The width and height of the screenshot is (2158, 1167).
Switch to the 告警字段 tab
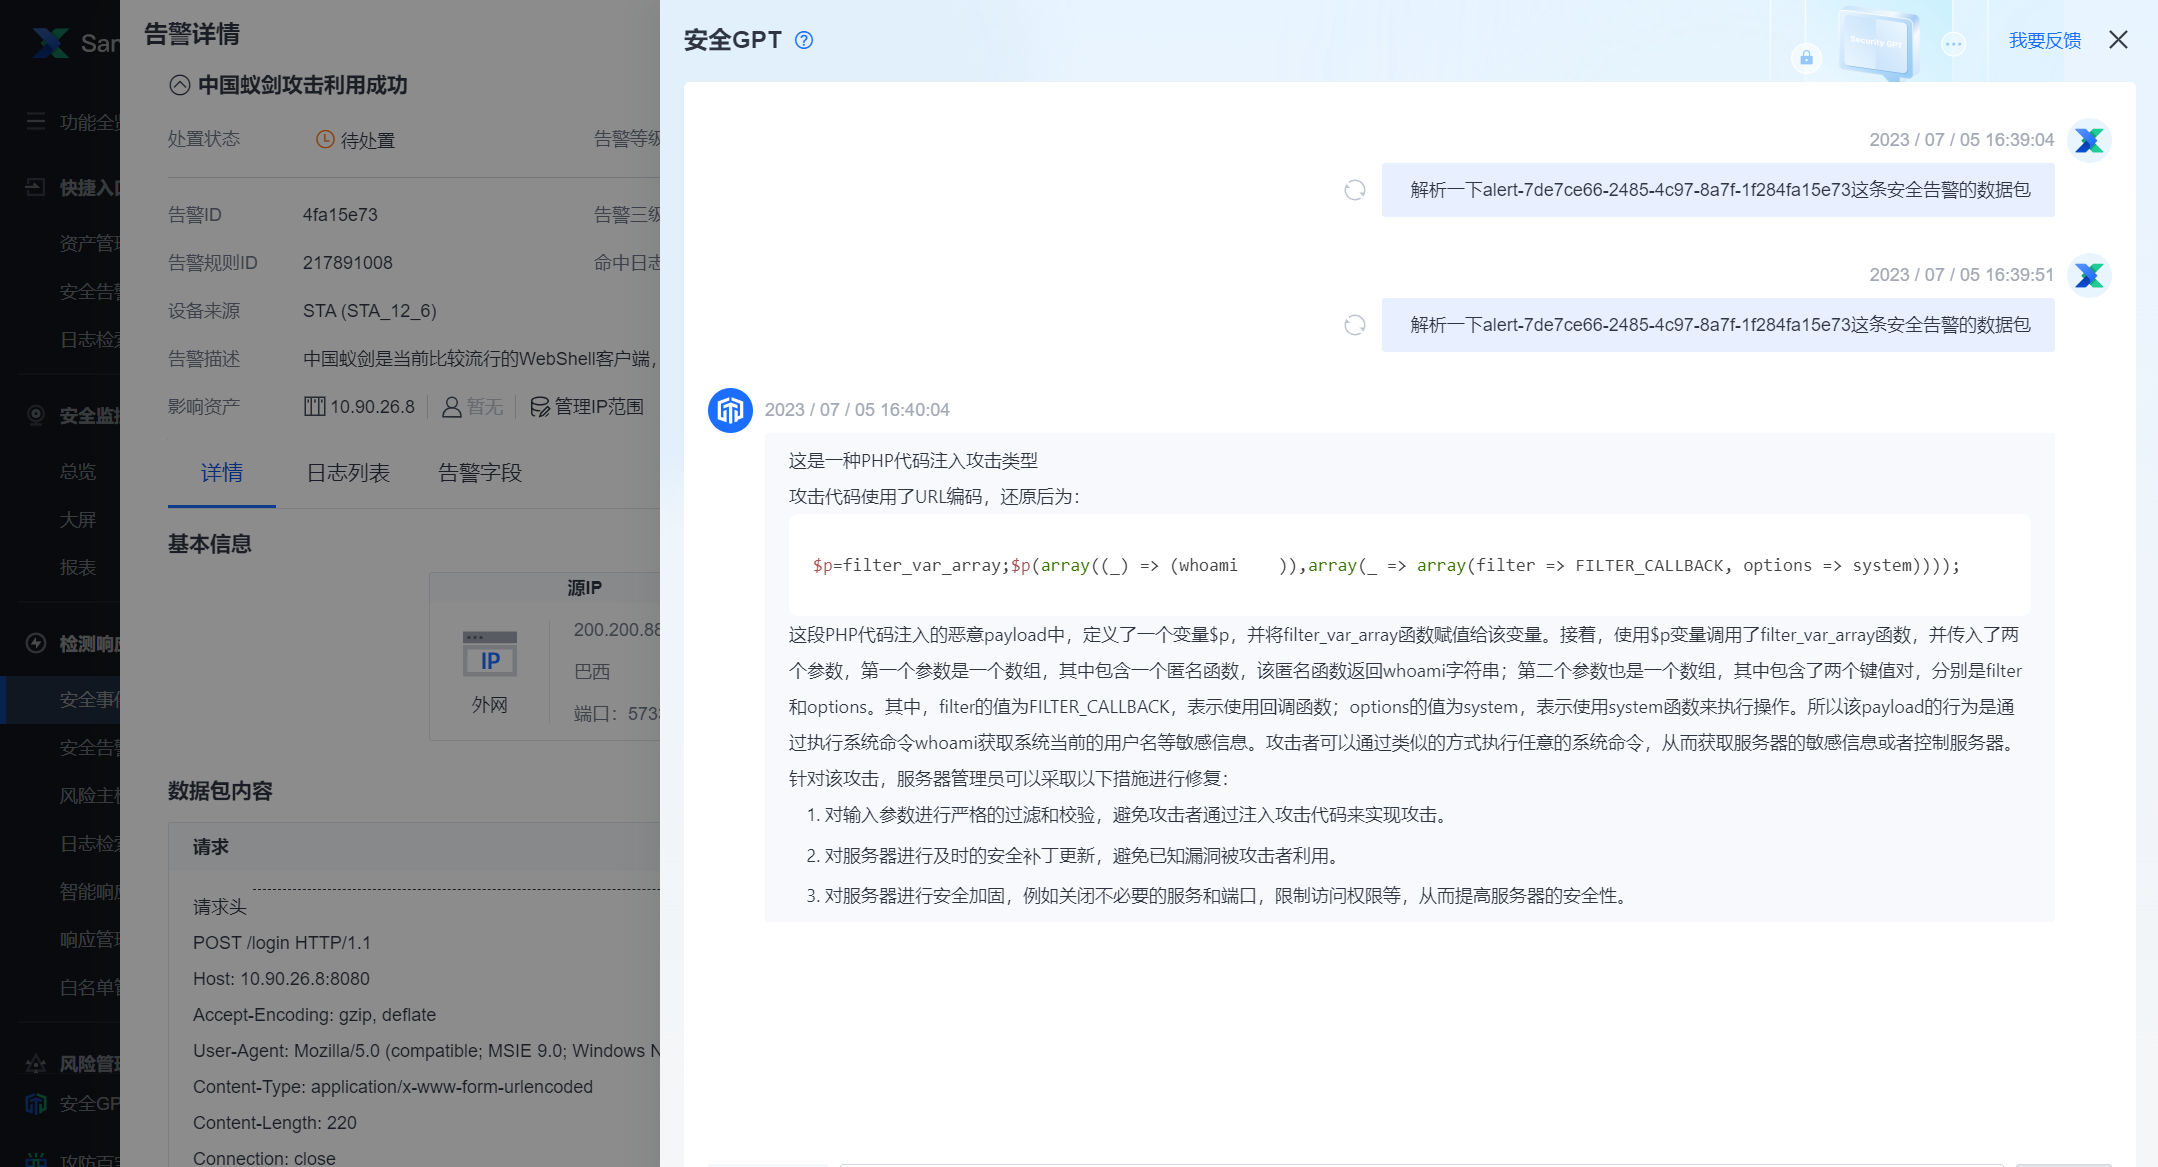click(x=479, y=473)
